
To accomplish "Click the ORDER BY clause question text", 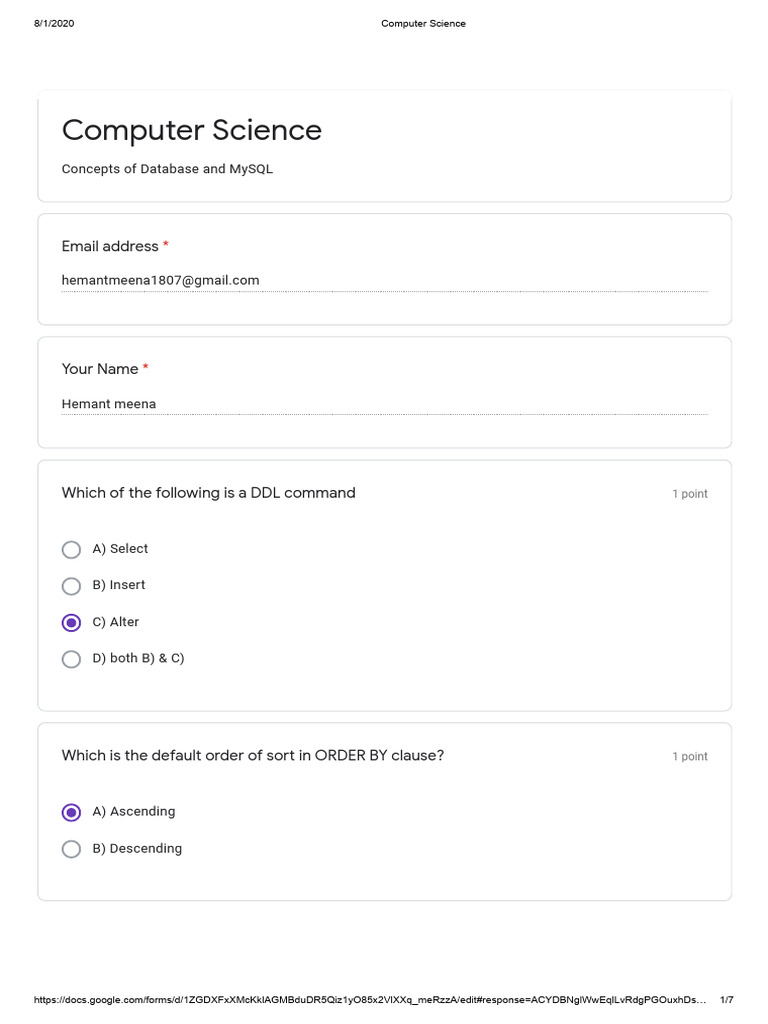I will [252, 756].
